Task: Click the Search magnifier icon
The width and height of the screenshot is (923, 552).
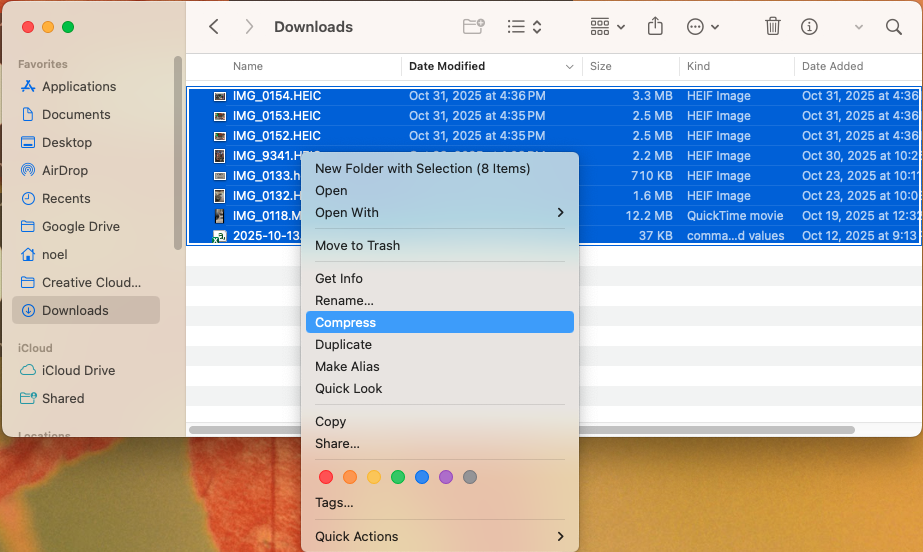Action: pyautogui.click(x=894, y=27)
